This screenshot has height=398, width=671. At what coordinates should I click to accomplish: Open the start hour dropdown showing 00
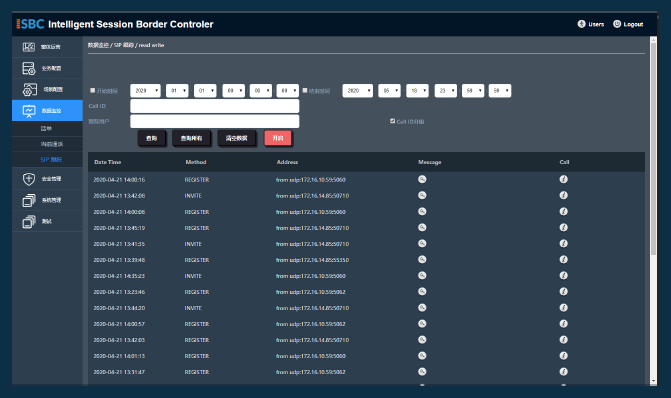click(x=234, y=91)
